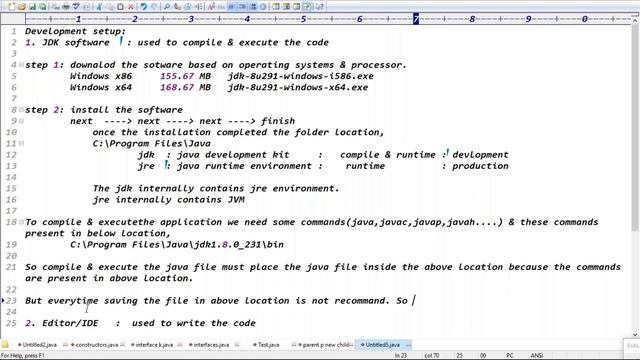Image resolution: width=640 pixels, height=360 pixels.
Task: Click the 'PC' status bar entry
Action: click(x=510, y=356)
